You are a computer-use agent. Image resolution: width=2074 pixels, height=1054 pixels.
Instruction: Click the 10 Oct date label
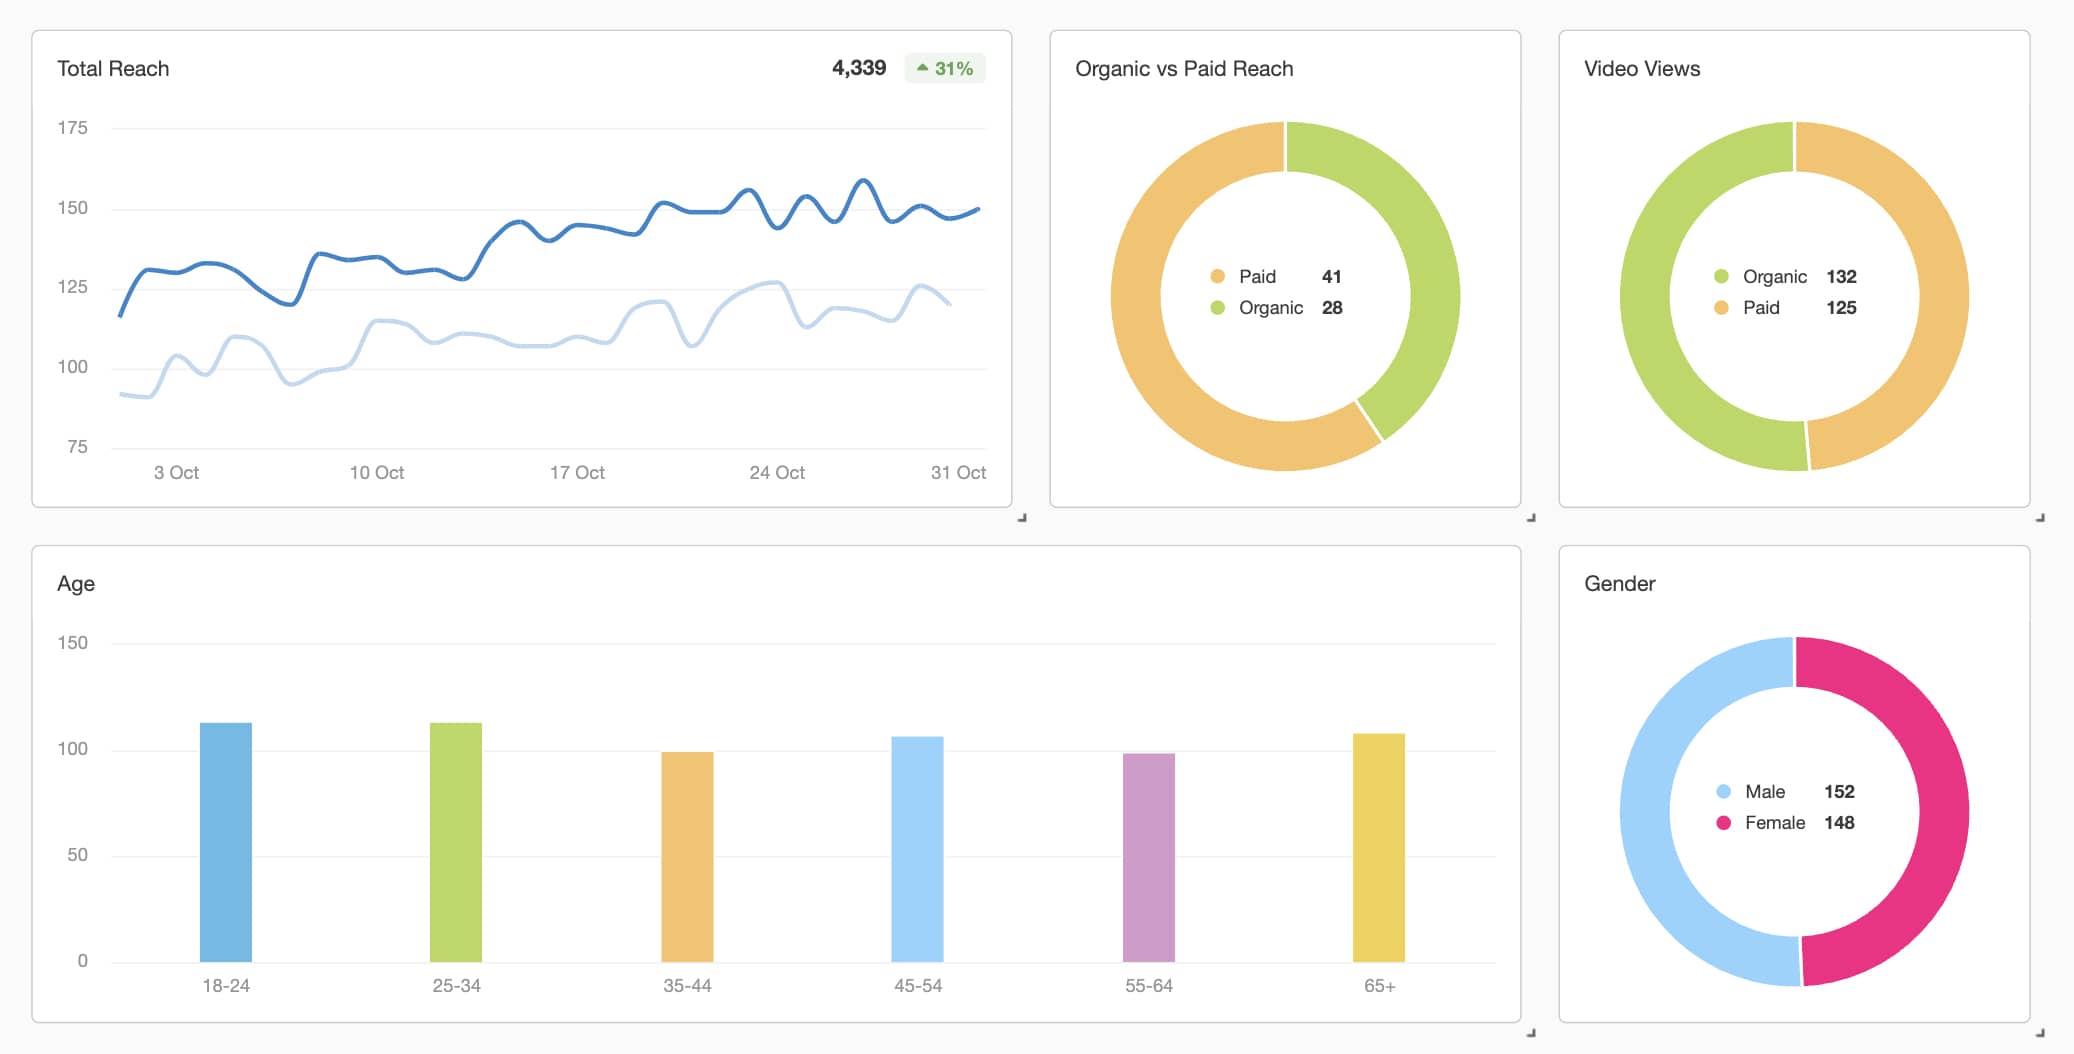pos(376,473)
